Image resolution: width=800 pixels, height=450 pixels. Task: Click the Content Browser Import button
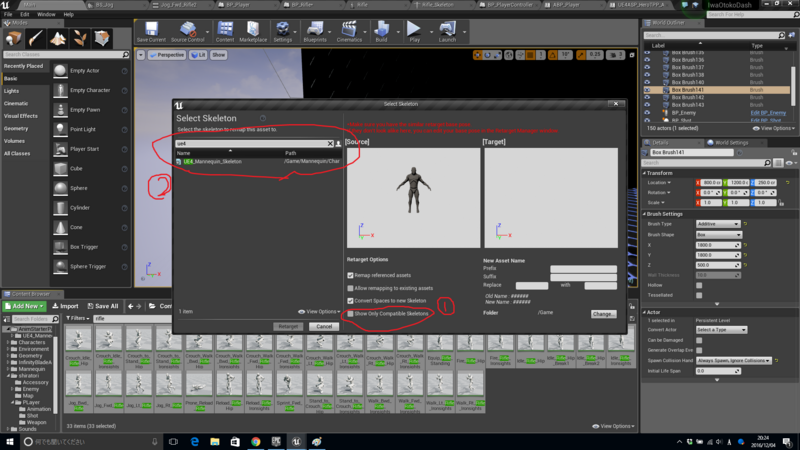click(66, 306)
